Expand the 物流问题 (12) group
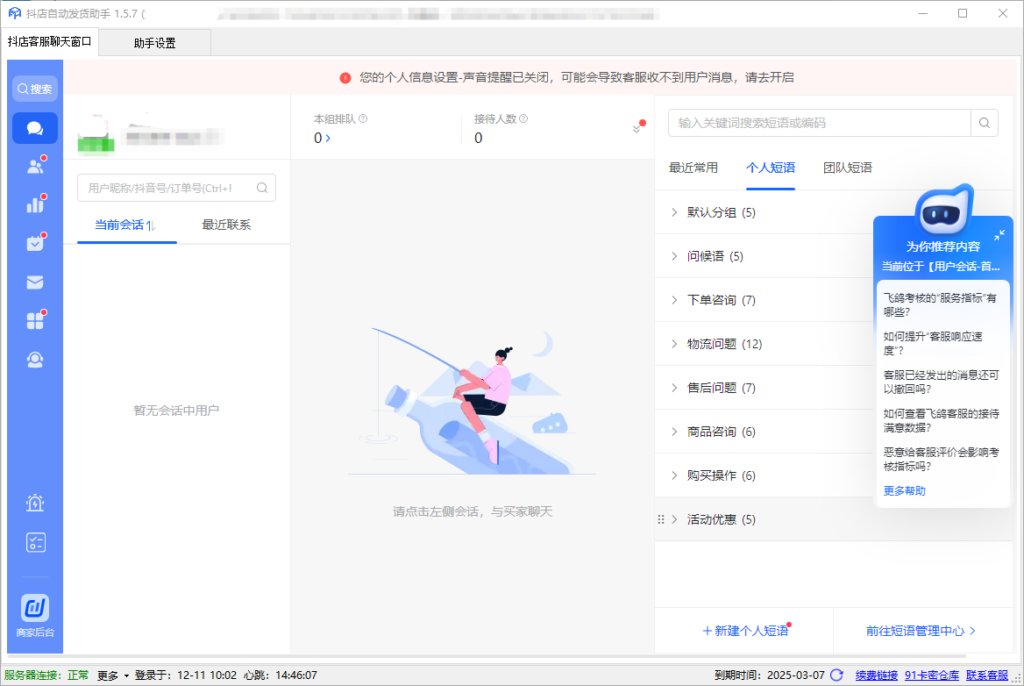Screen dimensions: 1024x686 coord(674,344)
